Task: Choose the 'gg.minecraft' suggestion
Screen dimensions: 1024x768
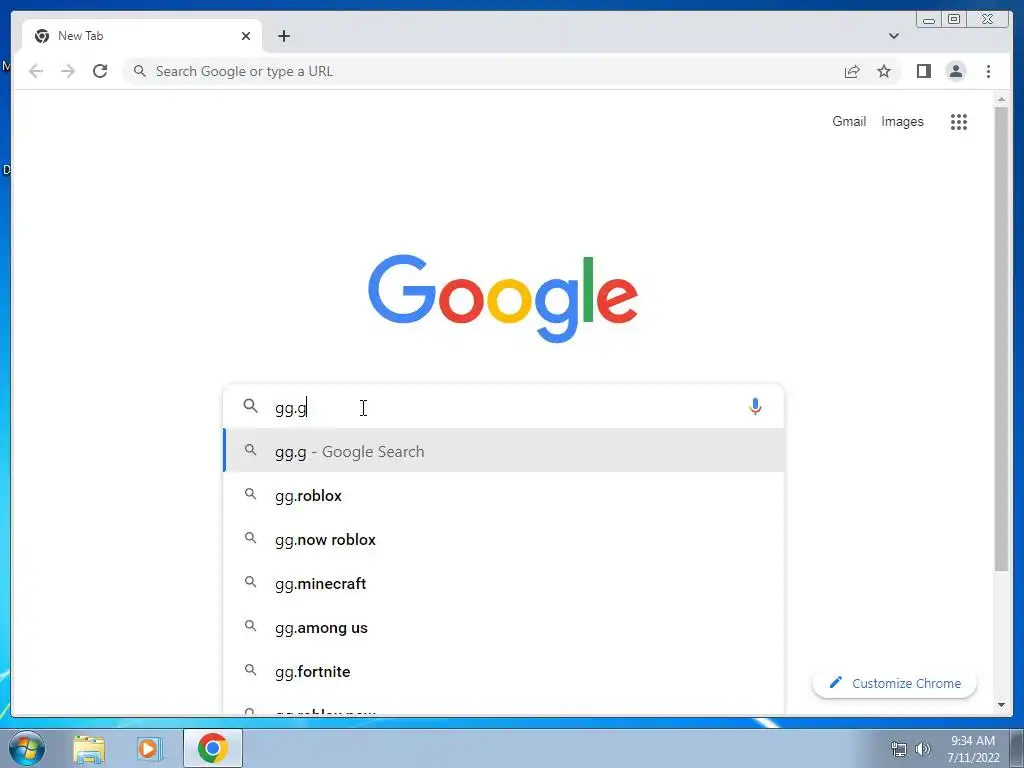Action: click(x=504, y=583)
